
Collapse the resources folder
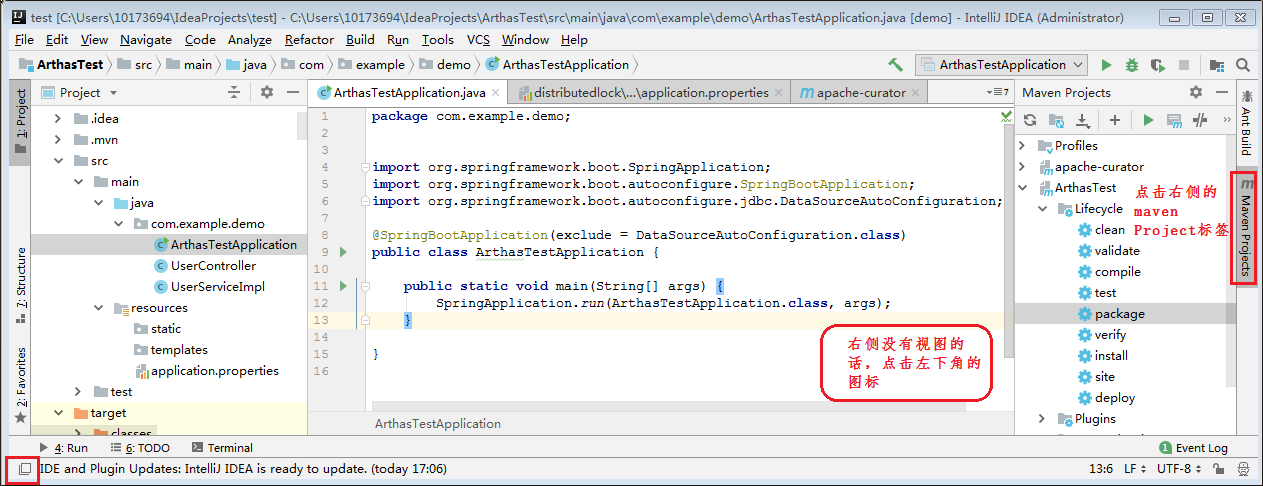(99, 308)
